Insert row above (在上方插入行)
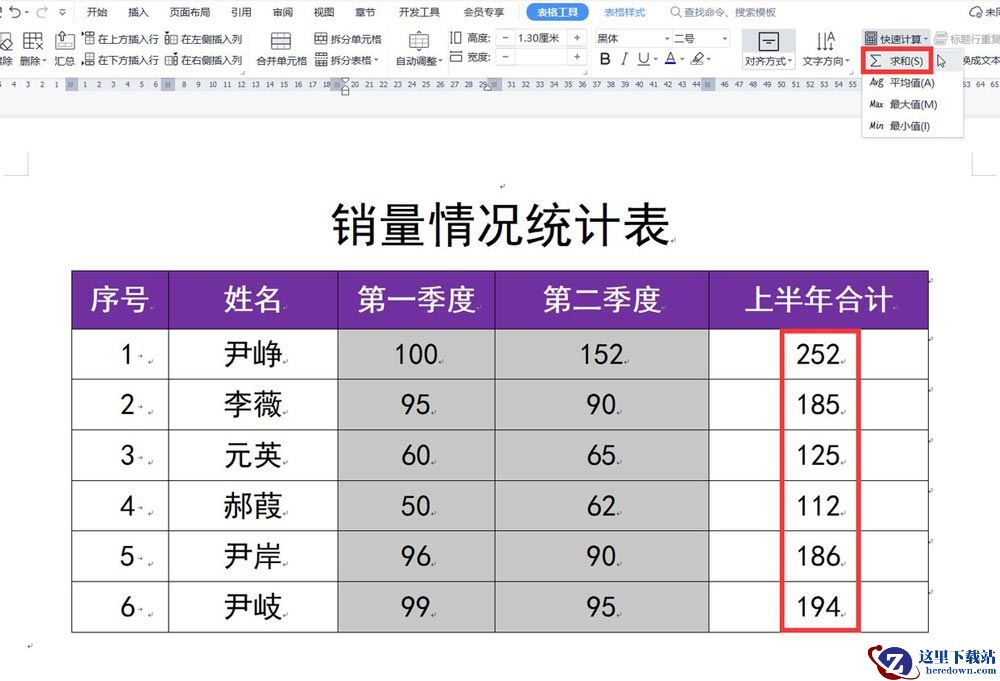The width and height of the screenshot is (1000, 681). pos(121,39)
